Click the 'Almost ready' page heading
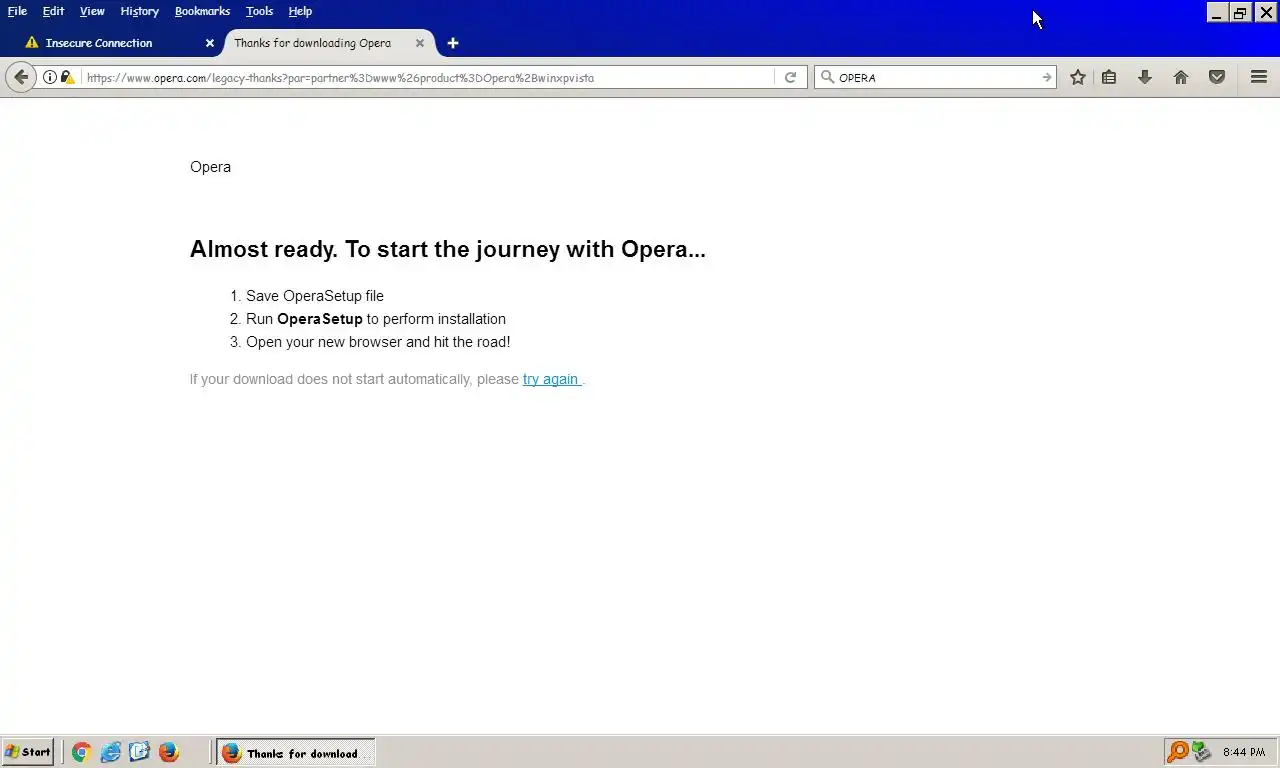 pyautogui.click(x=448, y=249)
